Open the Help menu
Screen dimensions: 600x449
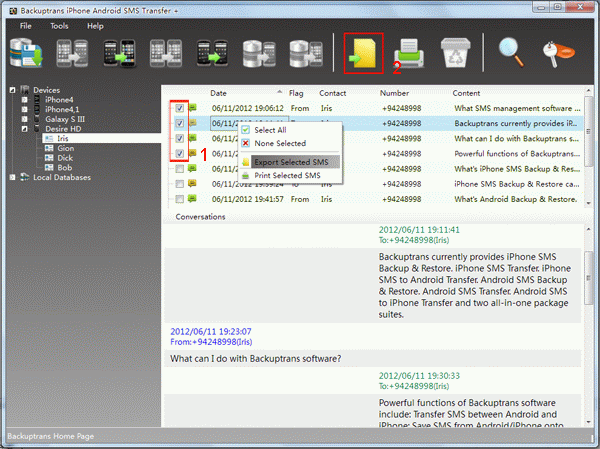pyautogui.click(x=95, y=26)
